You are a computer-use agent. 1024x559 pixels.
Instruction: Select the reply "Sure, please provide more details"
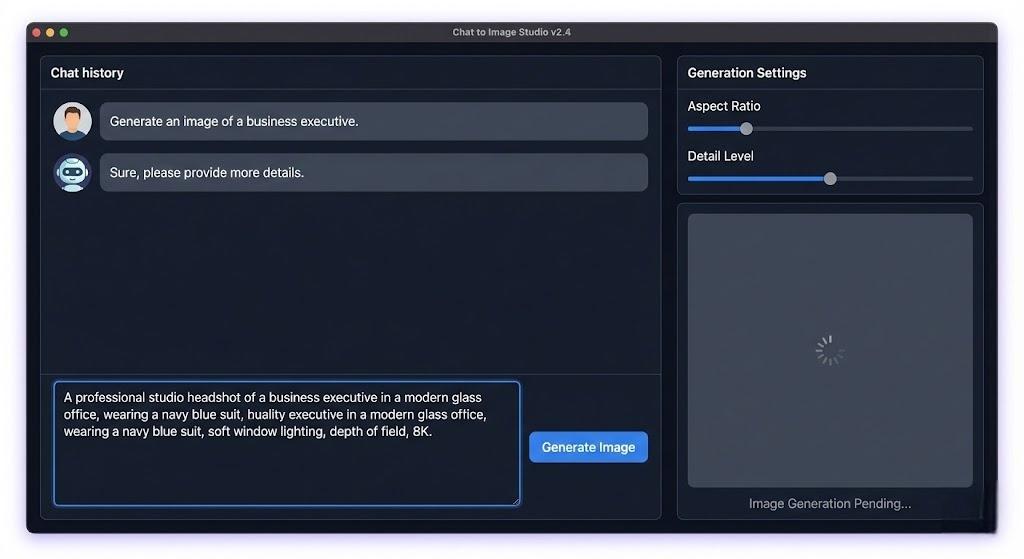[207, 172]
